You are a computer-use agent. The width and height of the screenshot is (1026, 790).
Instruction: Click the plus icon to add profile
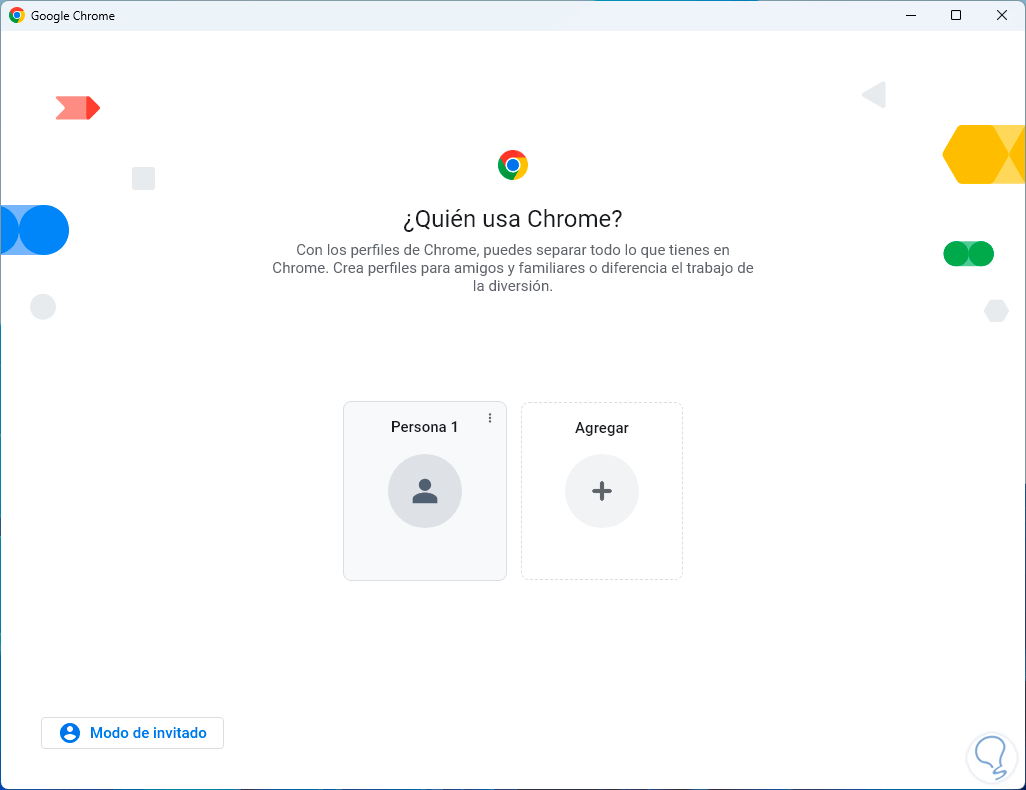602,491
